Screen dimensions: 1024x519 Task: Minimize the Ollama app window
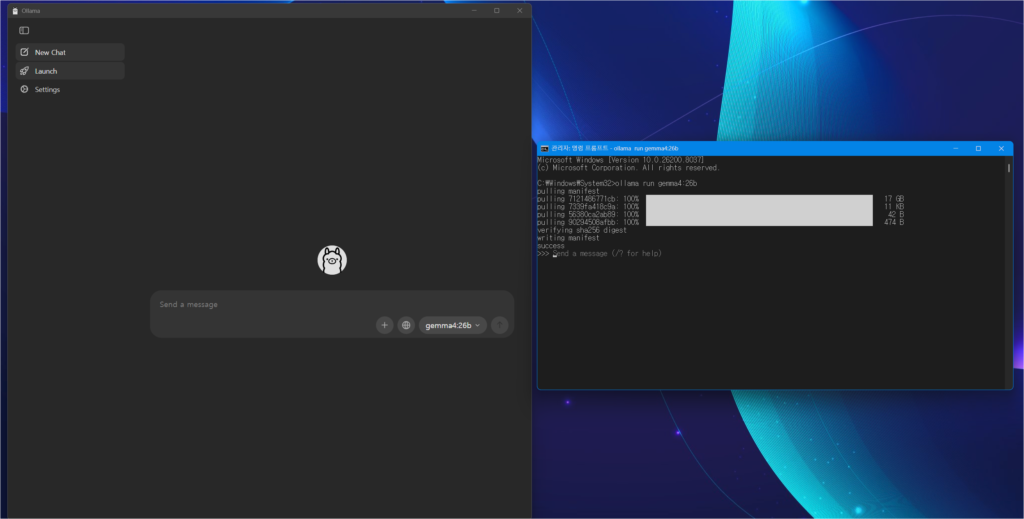coord(474,10)
